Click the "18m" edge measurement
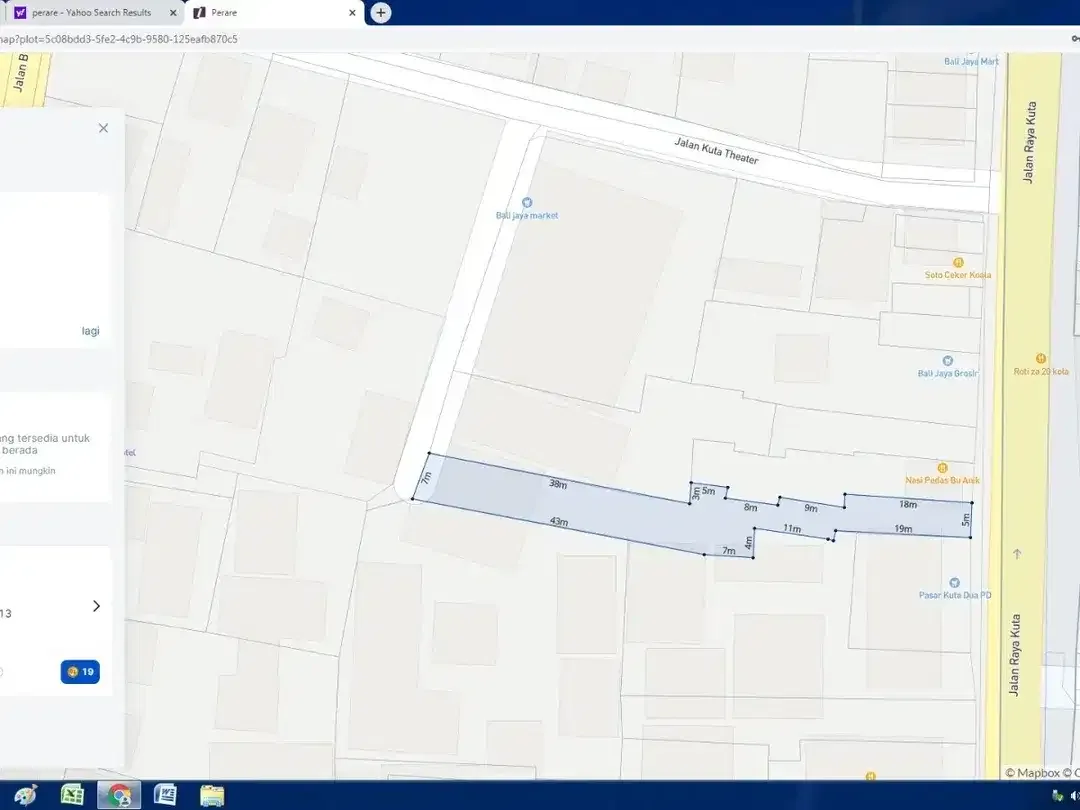Image resolution: width=1080 pixels, height=810 pixels. click(908, 504)
